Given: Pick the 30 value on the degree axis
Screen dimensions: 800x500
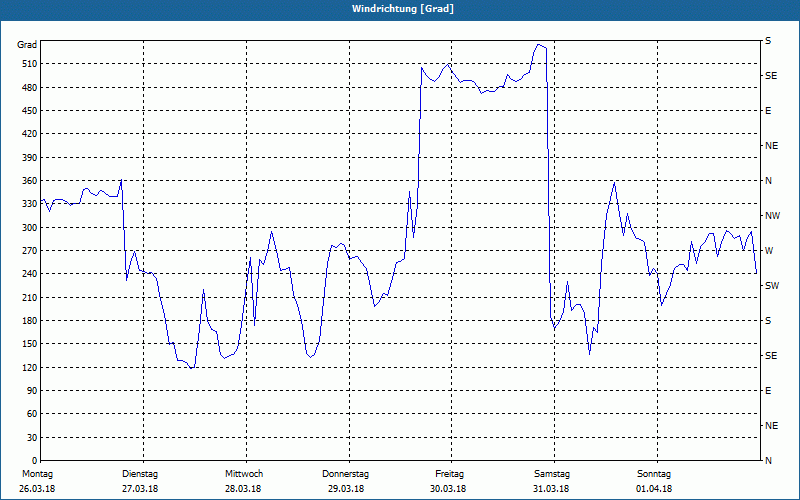Looking at the screenshot, I should tap(32, 437).
